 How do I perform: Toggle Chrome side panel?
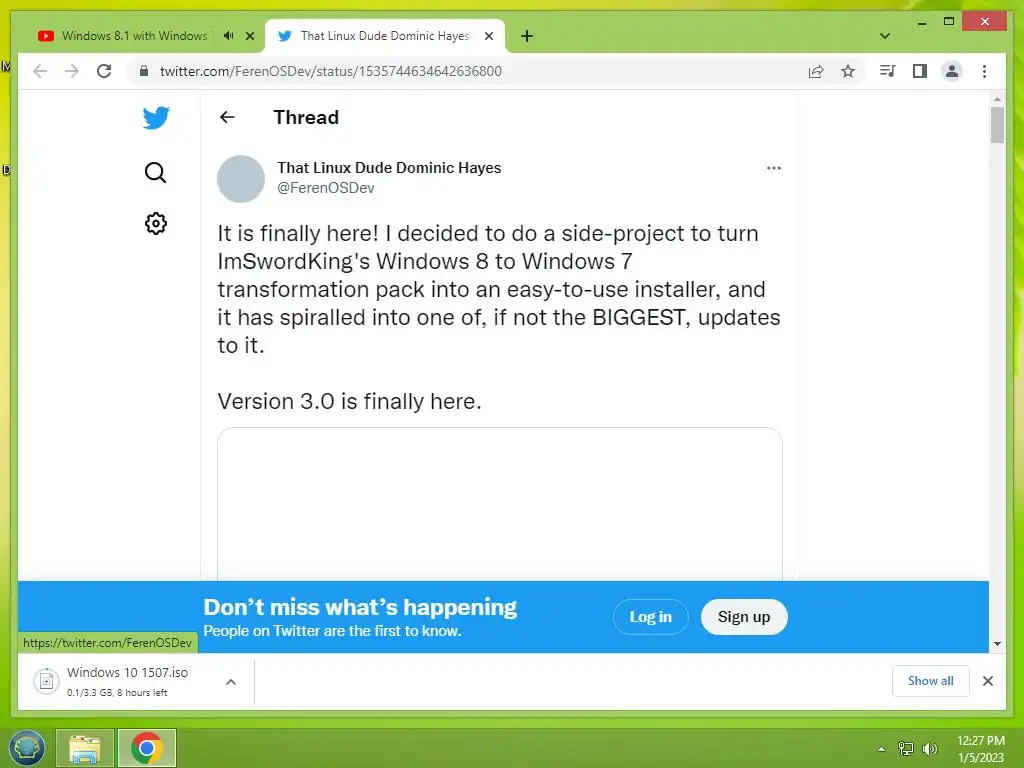coord(920,71)
